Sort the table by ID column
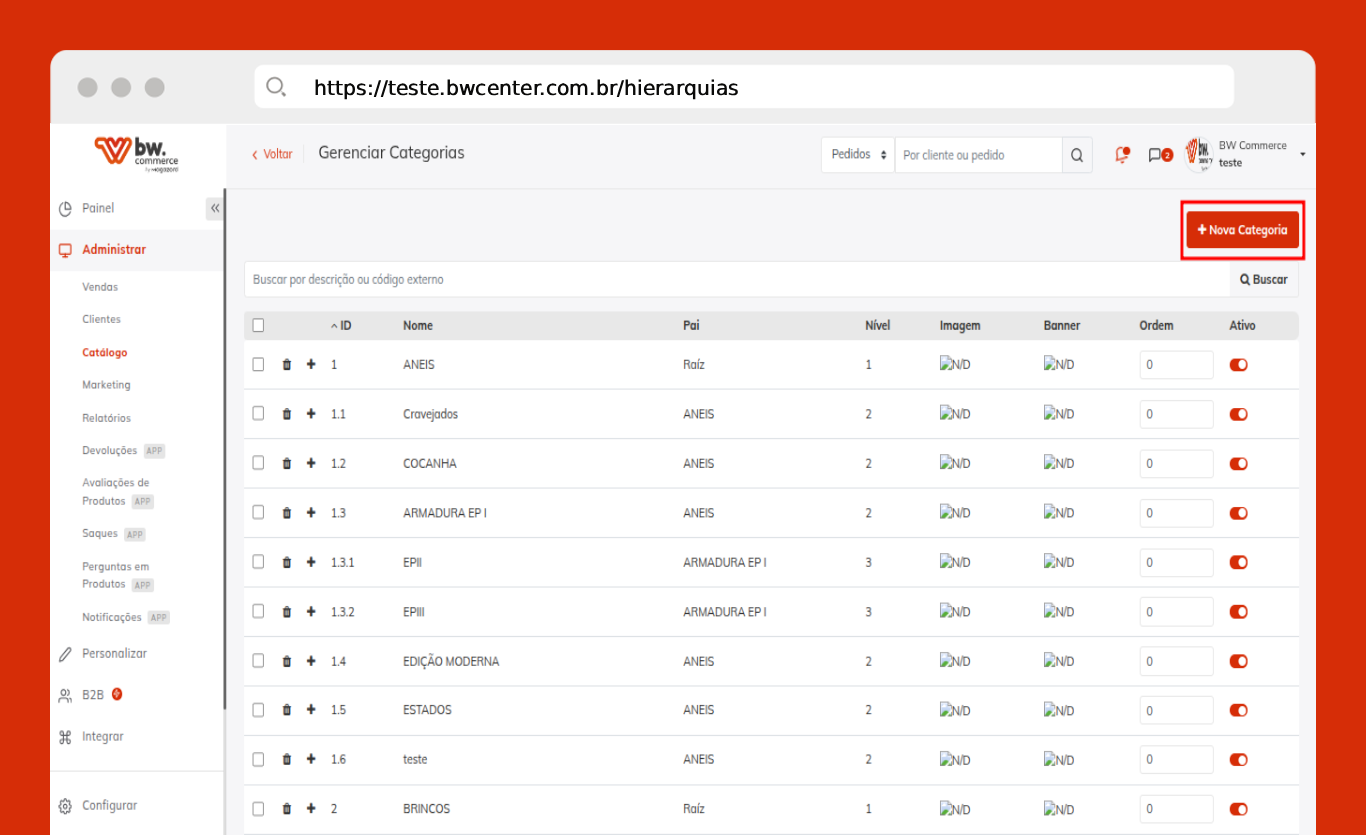 pyautogui.click(x=344, y=326)
